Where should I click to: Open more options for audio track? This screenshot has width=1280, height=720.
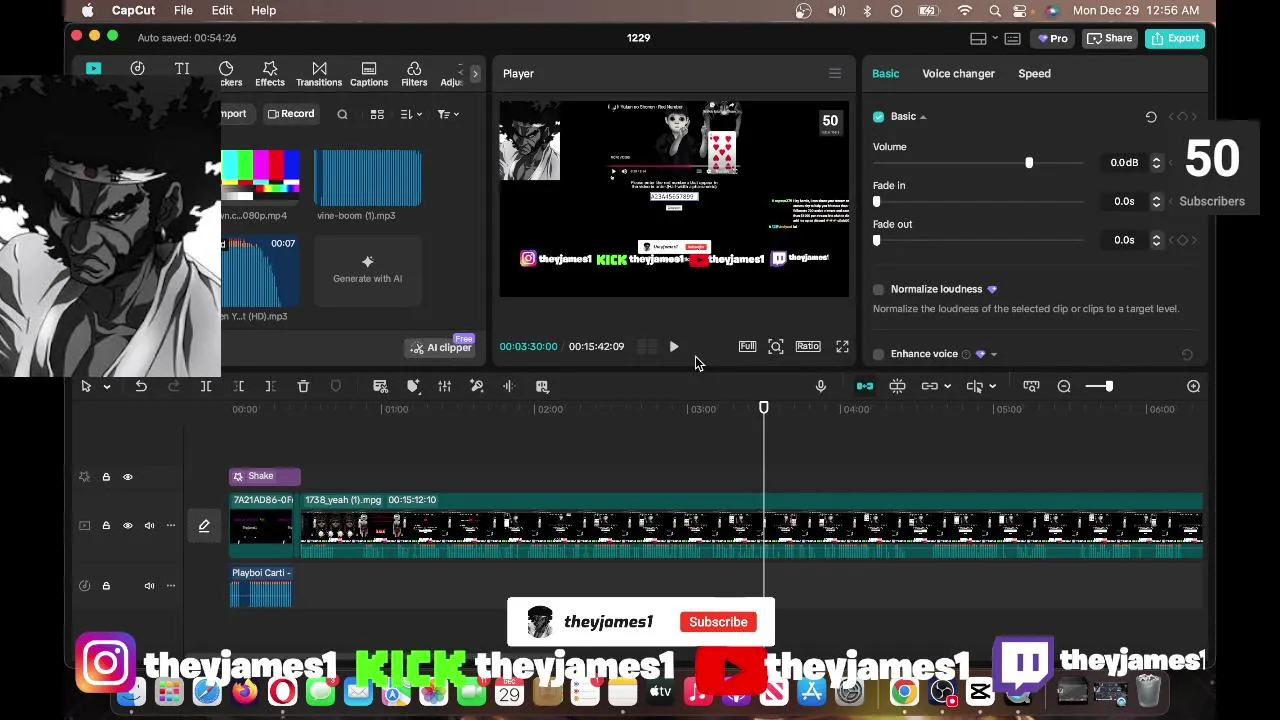pos(171,586)
